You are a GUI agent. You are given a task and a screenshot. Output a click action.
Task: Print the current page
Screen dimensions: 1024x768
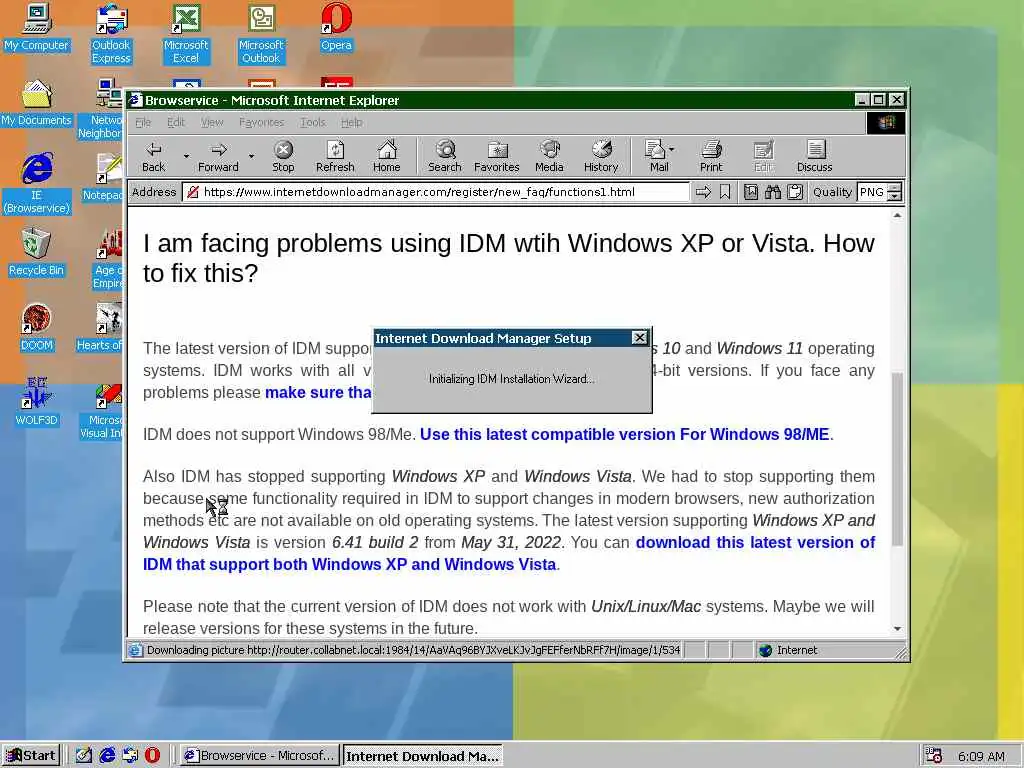[711, 157]
